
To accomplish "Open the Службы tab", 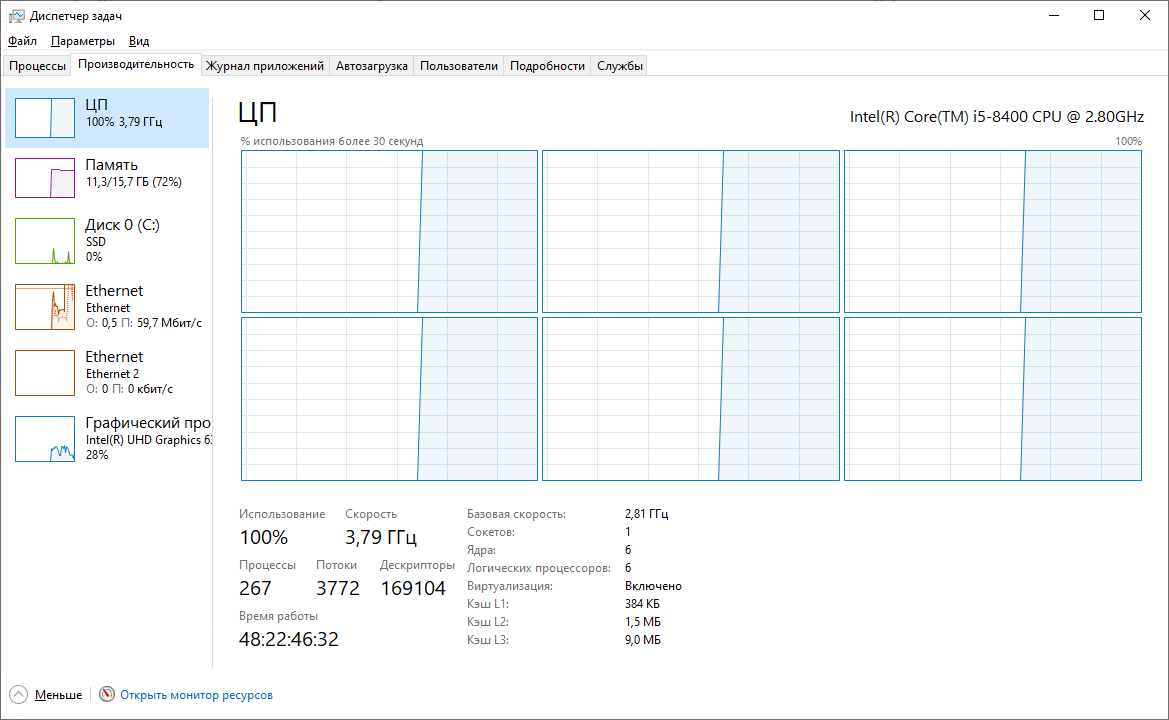I will pos(620,66).
